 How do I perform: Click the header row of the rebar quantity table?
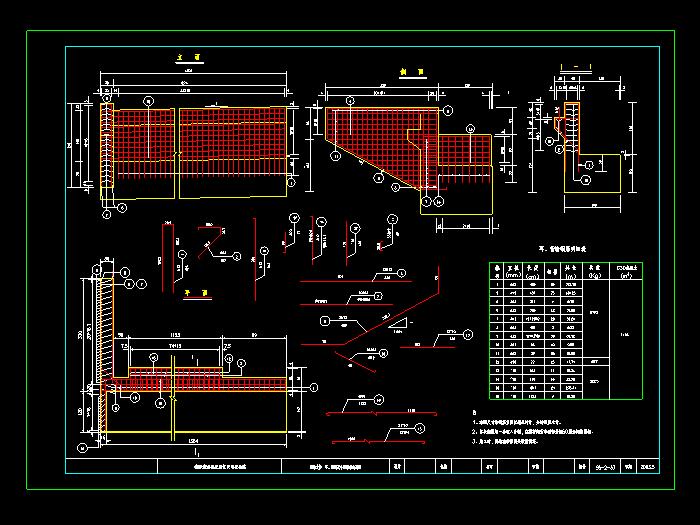(x=565, y=269)
